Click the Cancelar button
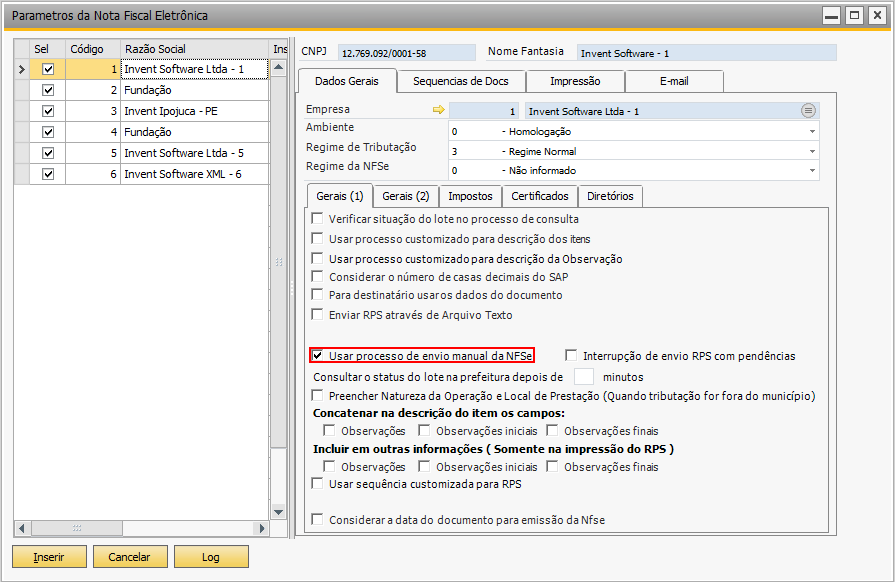The image size is (895, 582). [x=130, y=557]
